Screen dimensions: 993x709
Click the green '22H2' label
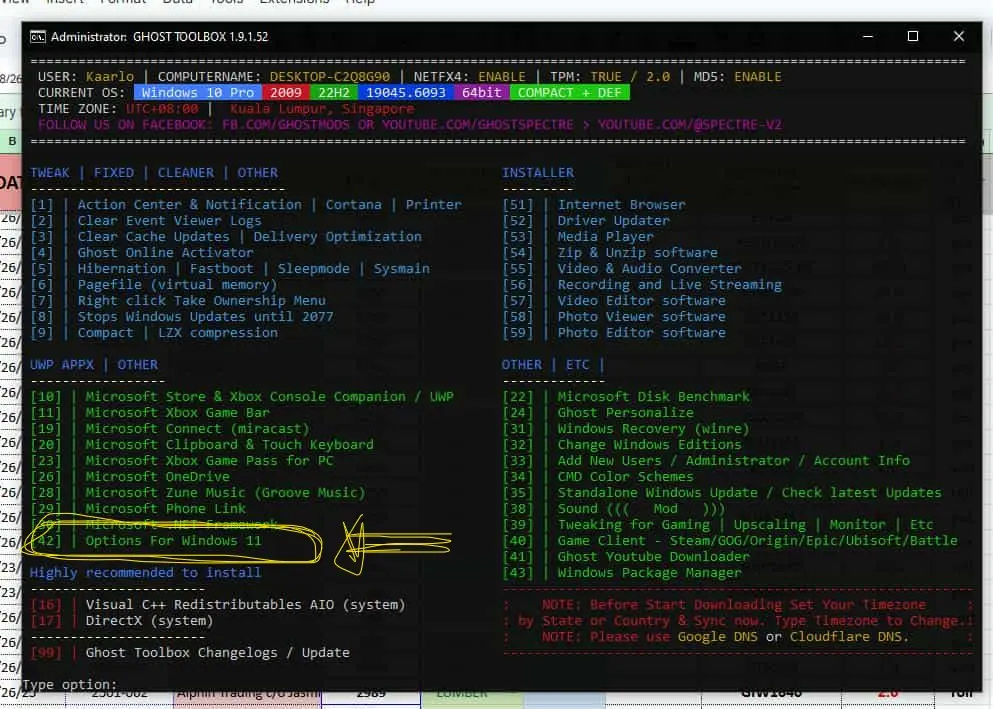(334, 93)
